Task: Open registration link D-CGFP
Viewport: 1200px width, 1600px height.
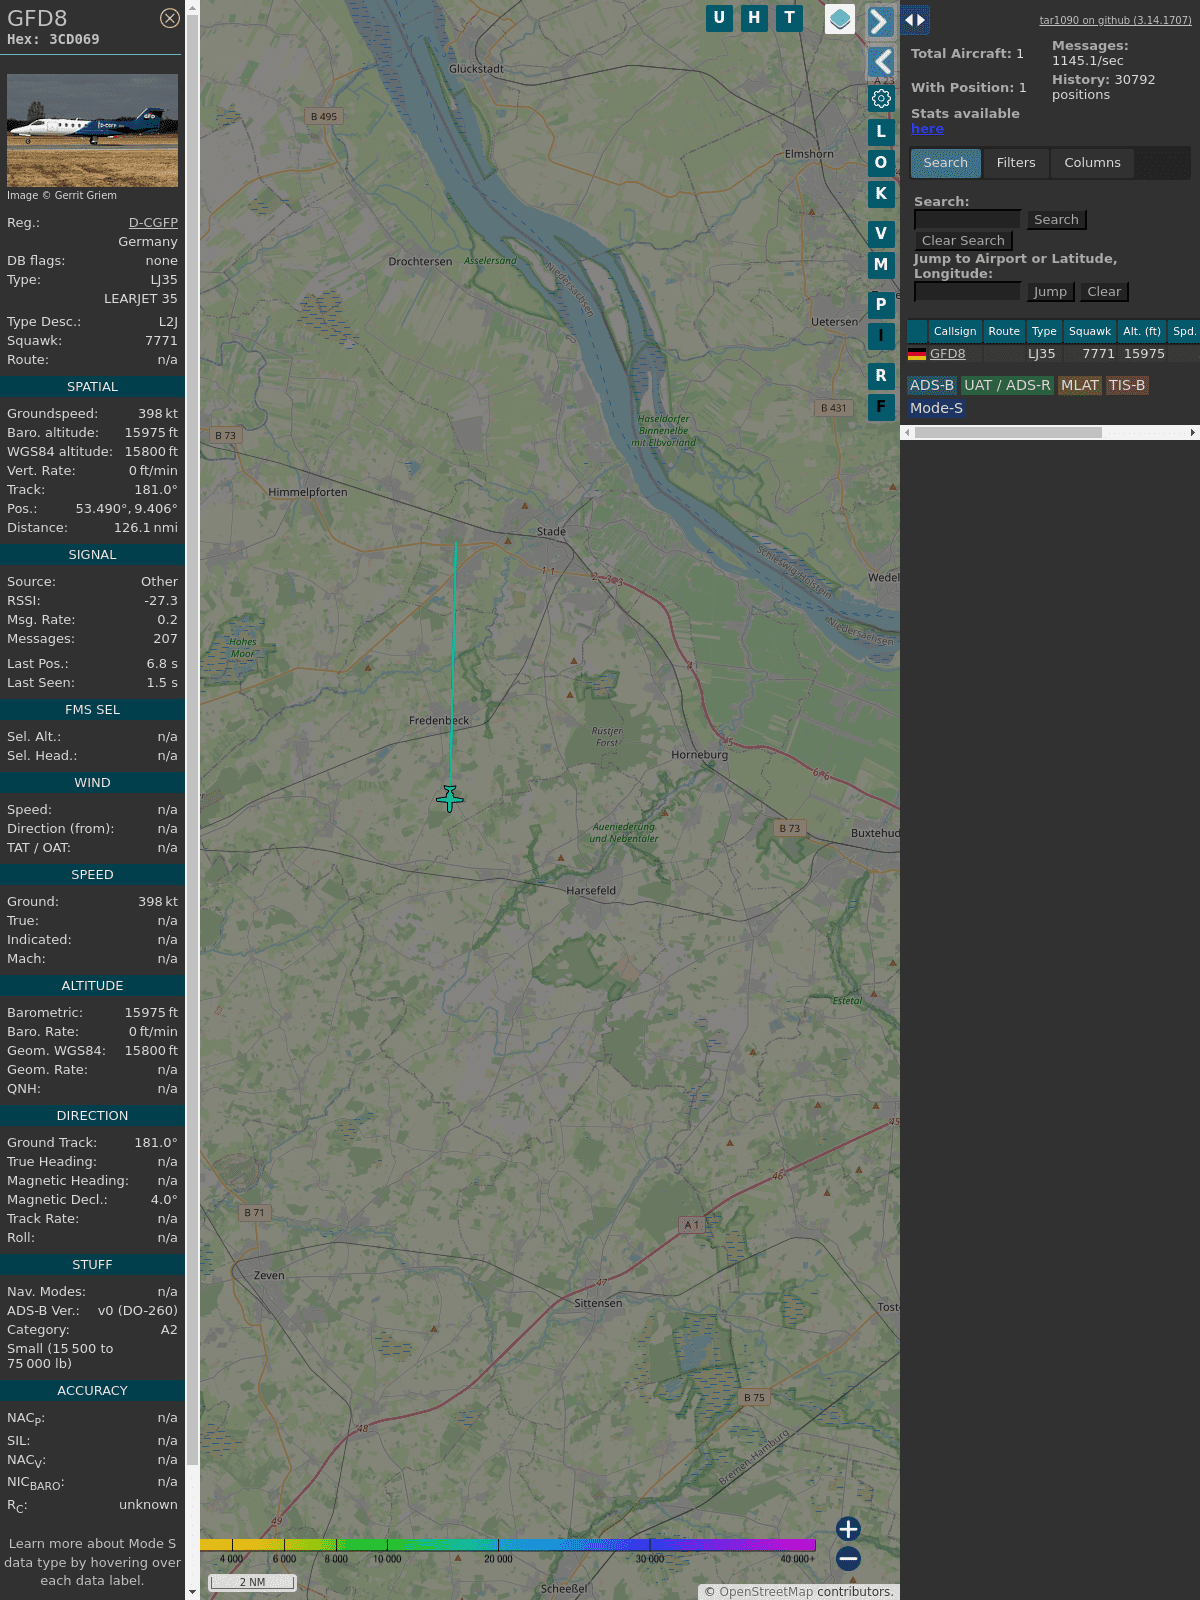Action: click(153, 223)
